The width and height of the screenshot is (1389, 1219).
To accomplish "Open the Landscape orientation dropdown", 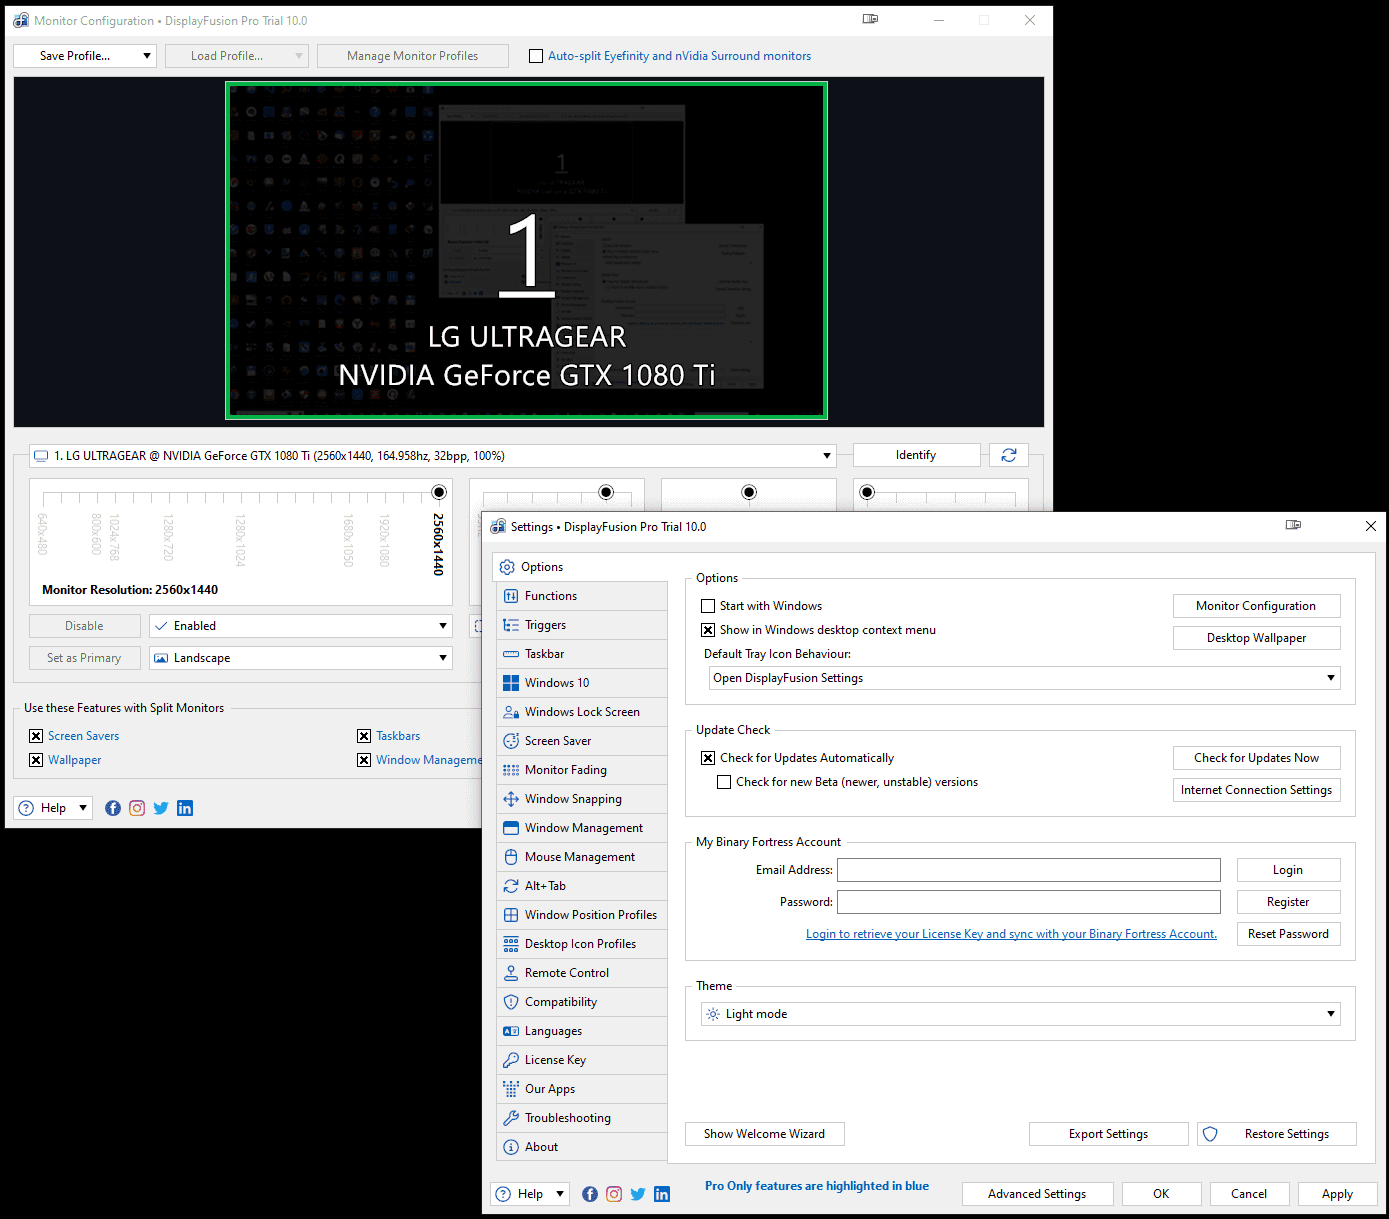I will click(x=301, y=658).
